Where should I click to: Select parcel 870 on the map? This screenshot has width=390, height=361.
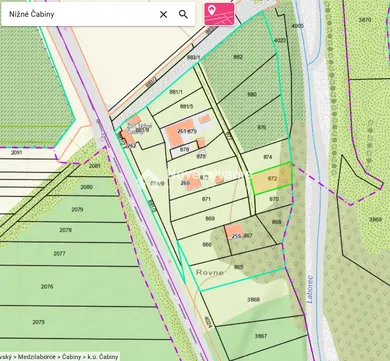274,199
